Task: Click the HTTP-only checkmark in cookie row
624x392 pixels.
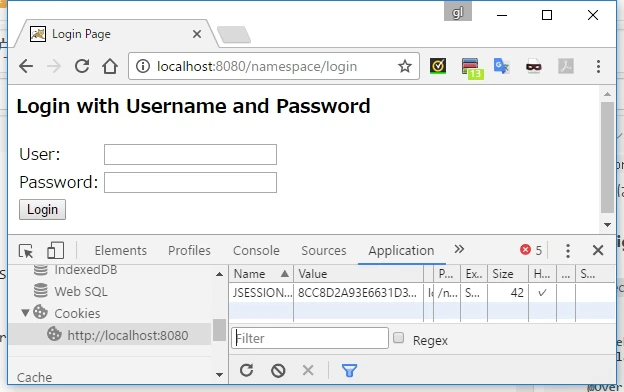Action: tap(542, 293)
